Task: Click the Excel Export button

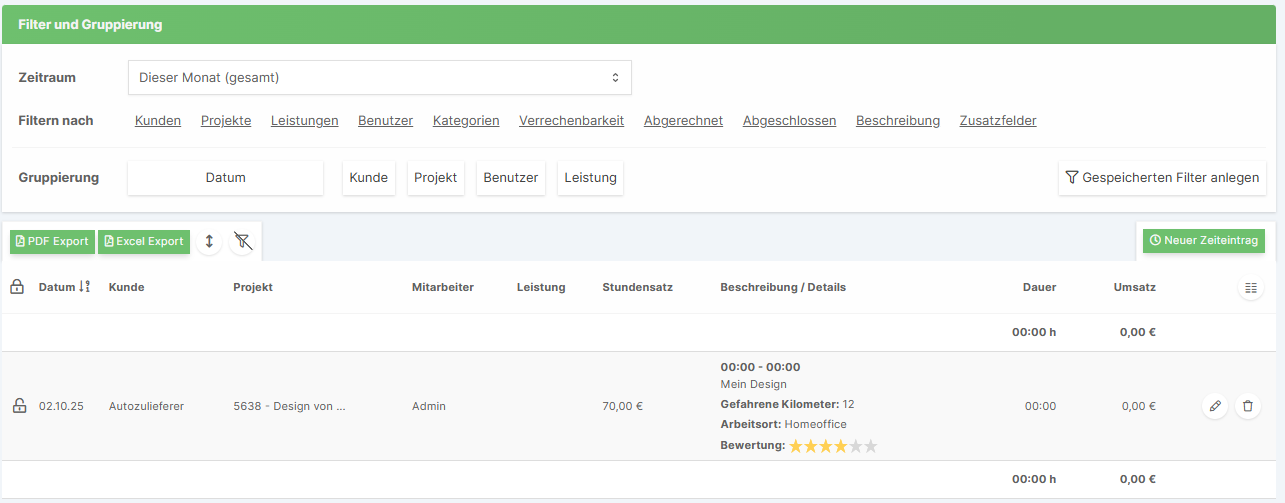Action: 144,241
